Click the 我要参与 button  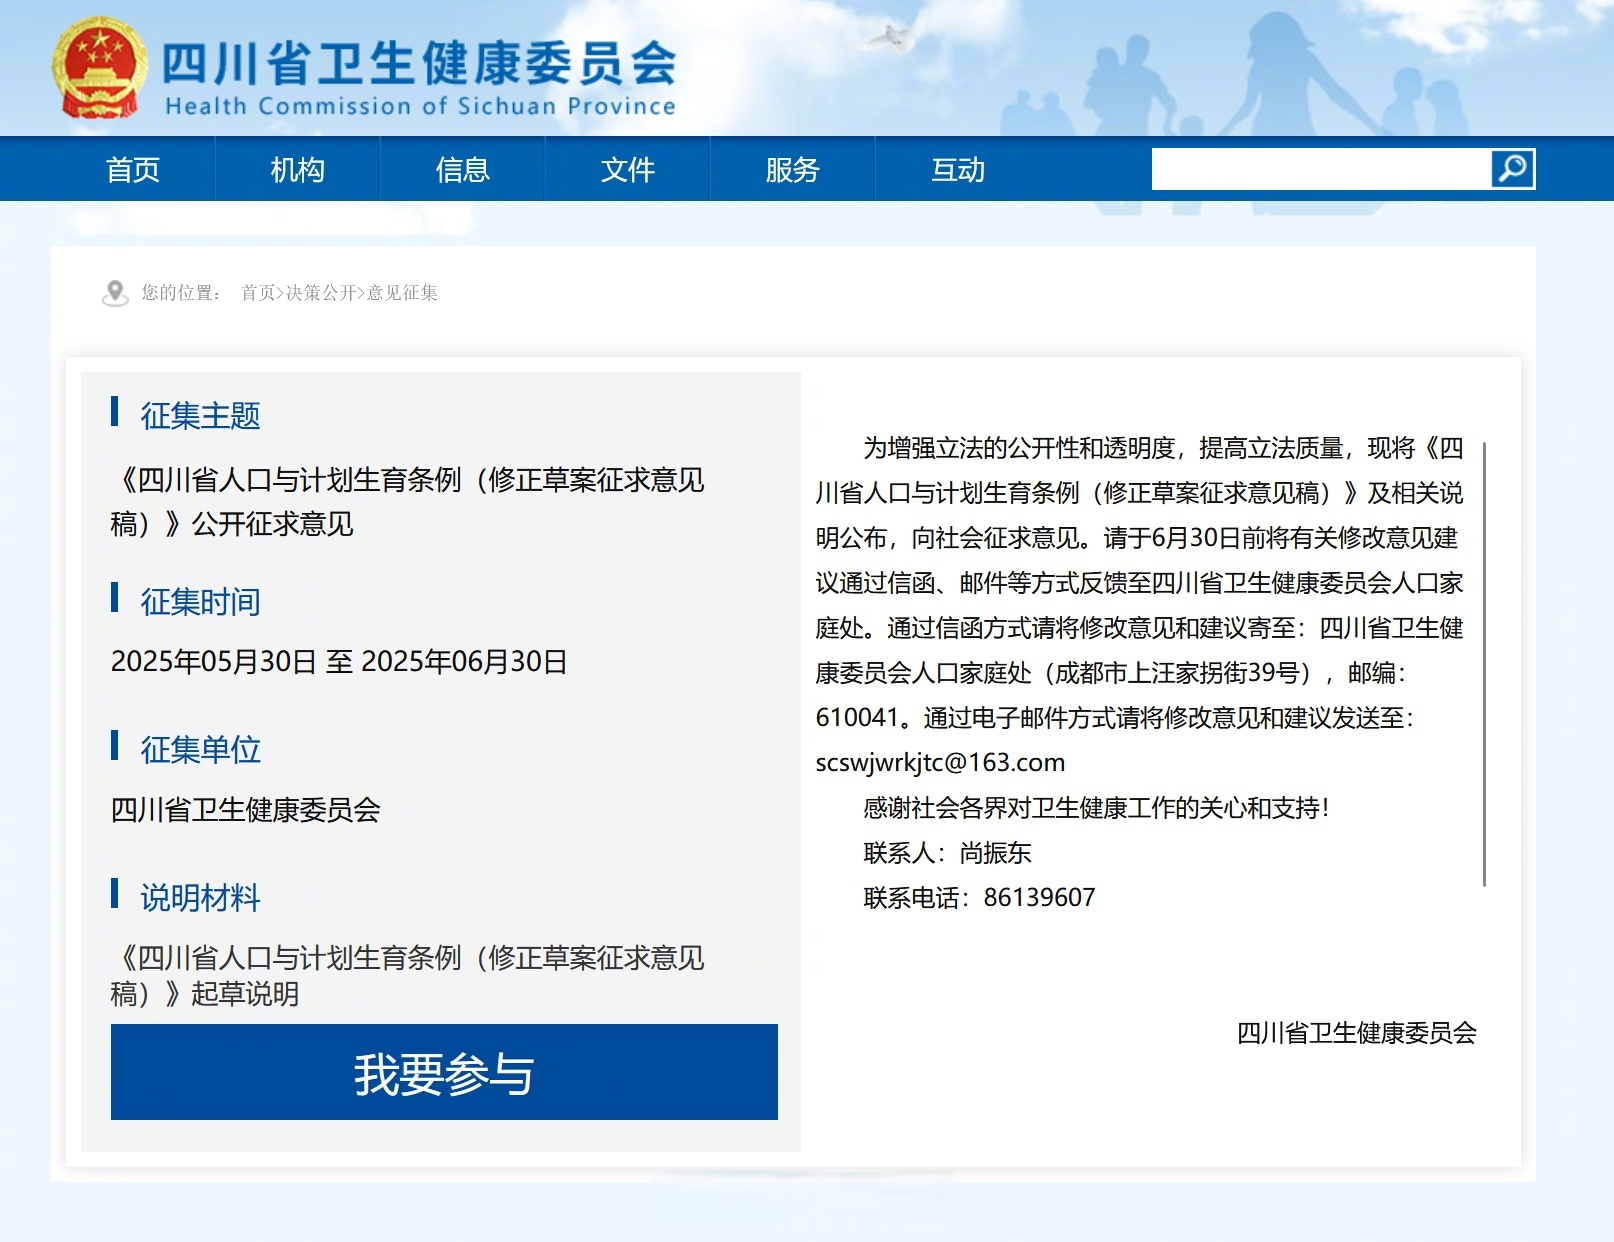[444, 1072]
